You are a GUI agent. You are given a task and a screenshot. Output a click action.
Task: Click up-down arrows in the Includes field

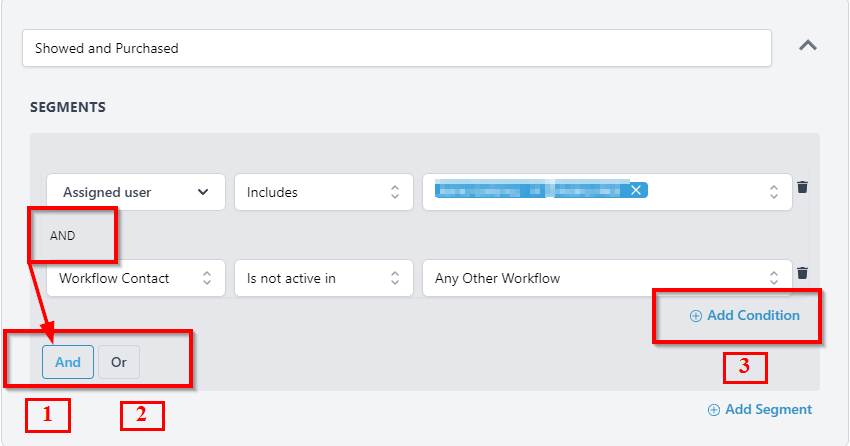tap(395, 192)
